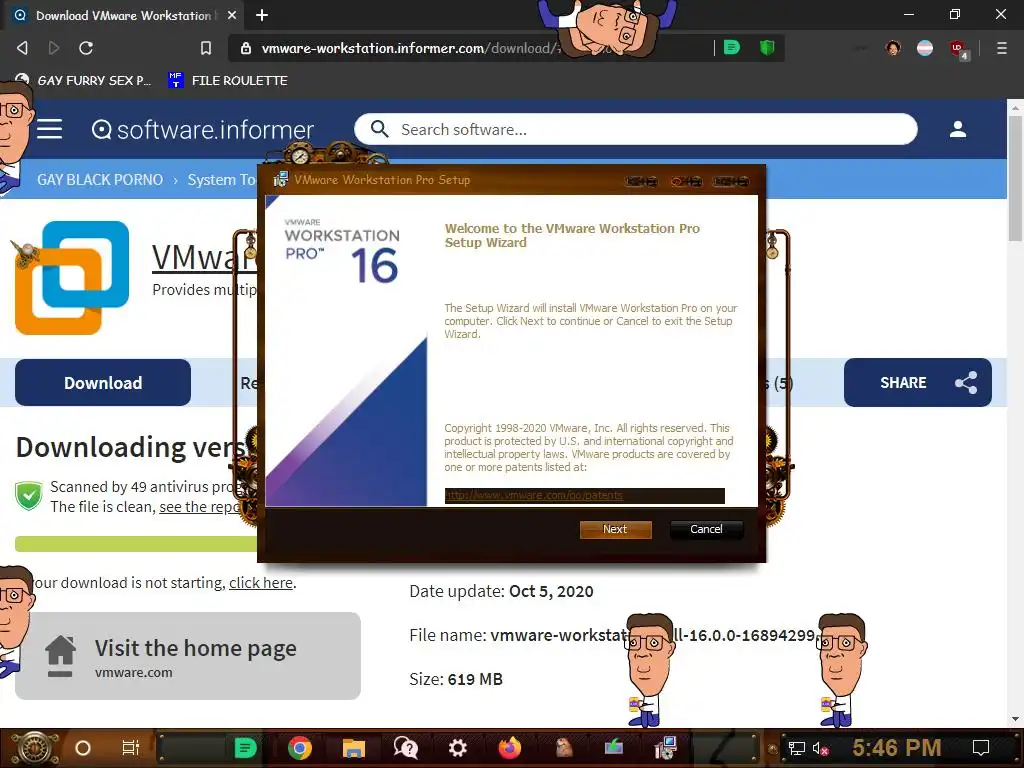Click the network tray icon

tap(796, 748)
